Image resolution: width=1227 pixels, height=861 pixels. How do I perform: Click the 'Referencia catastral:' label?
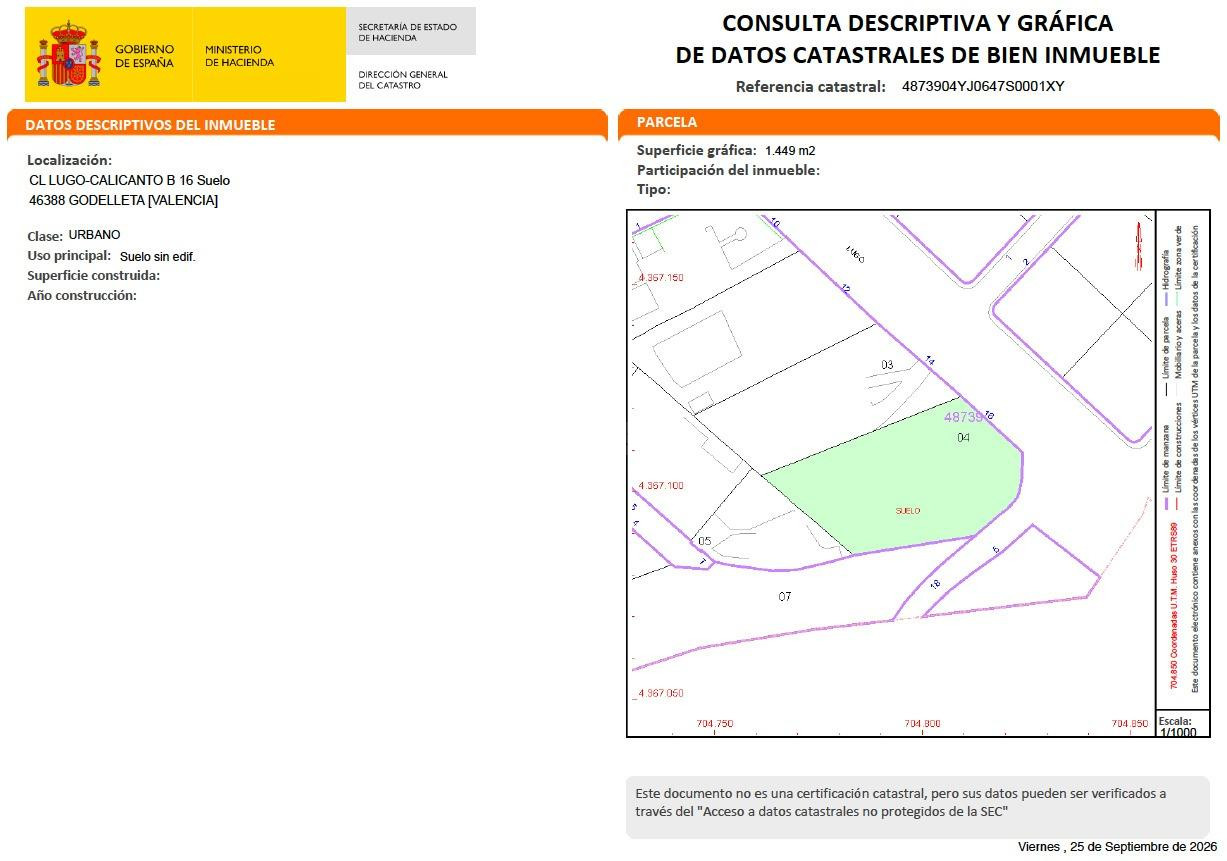pyautogui.click(x=810, y=86)
